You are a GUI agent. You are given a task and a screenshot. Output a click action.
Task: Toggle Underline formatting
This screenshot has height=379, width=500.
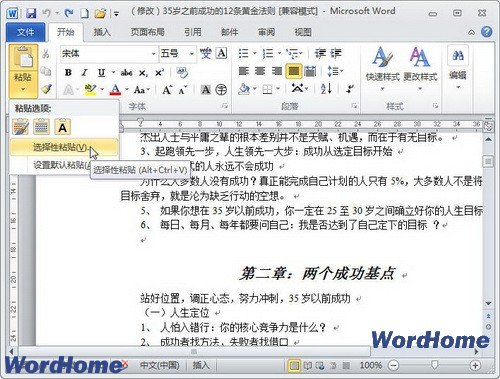coord(101,72)
